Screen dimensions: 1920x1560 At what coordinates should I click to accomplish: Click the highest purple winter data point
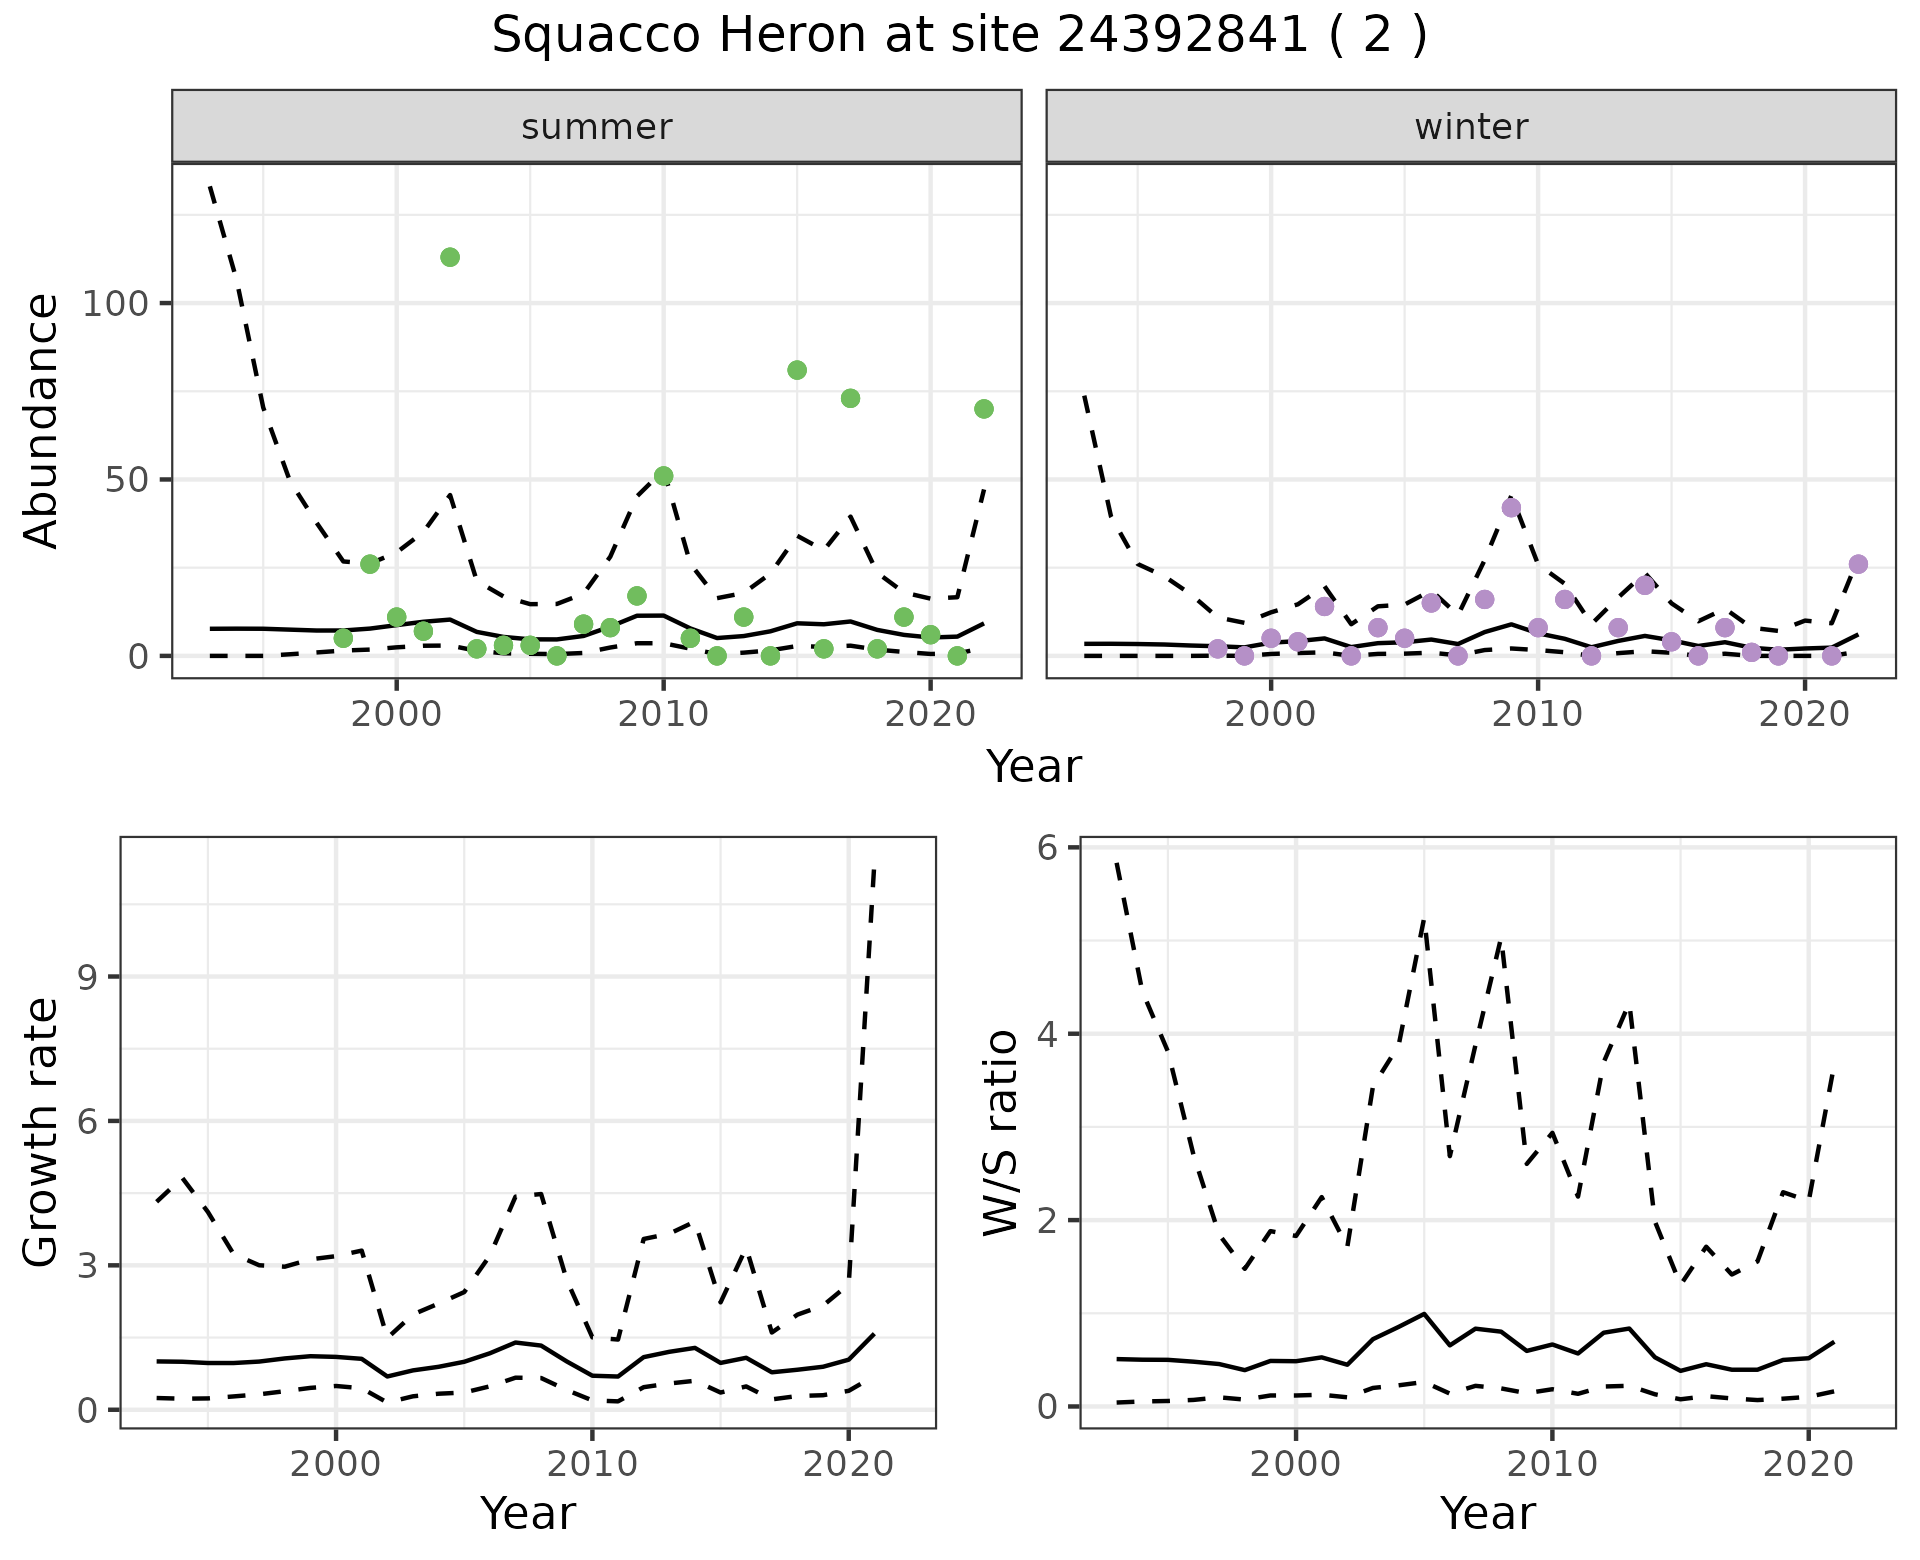coord(1511,508)
